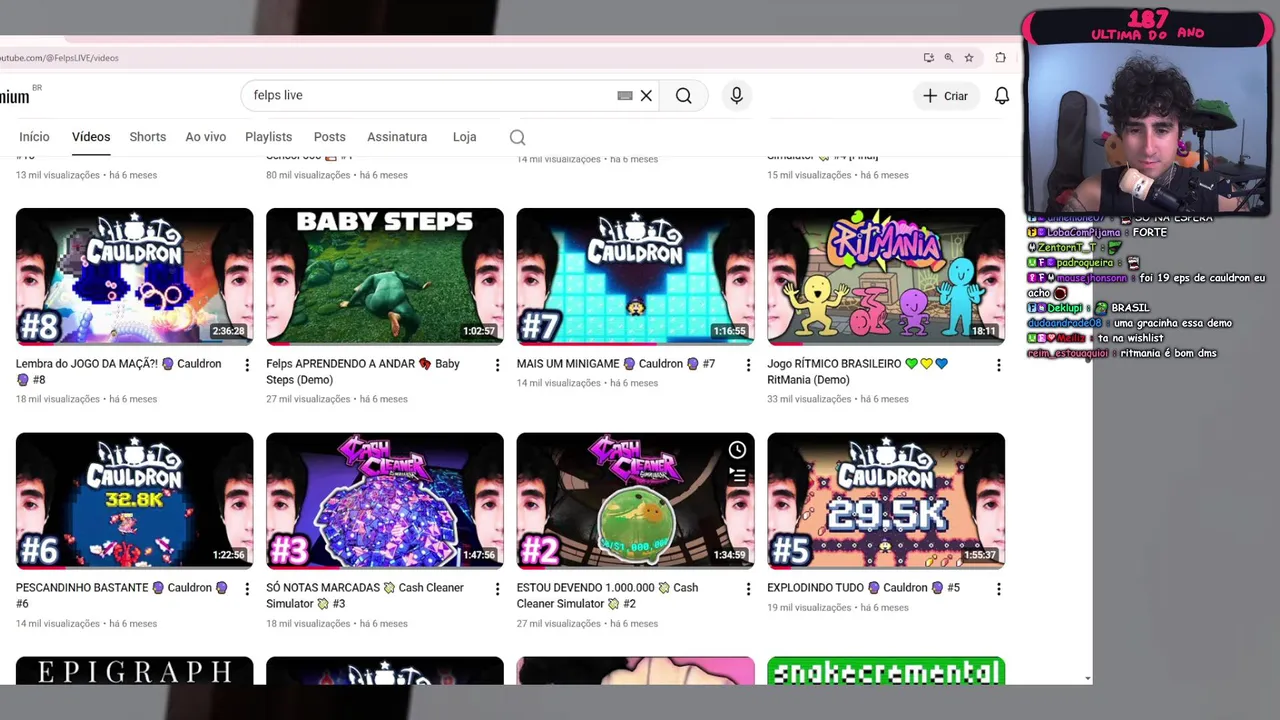Open options menu for Cauldron #5 video
Viewport: 1280px width, 720px height.
[998, 590]
